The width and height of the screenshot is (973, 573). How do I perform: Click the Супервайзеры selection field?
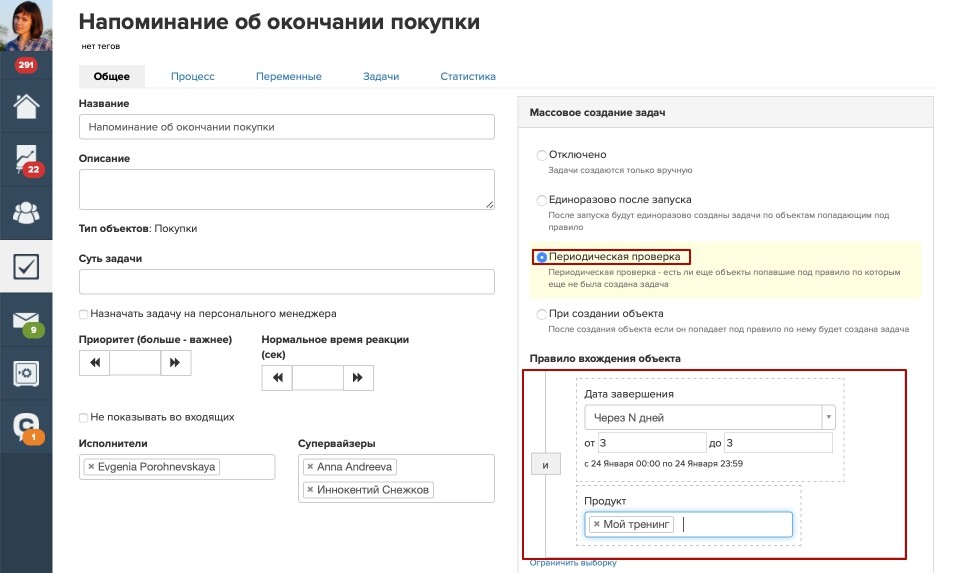pos(396,478)
